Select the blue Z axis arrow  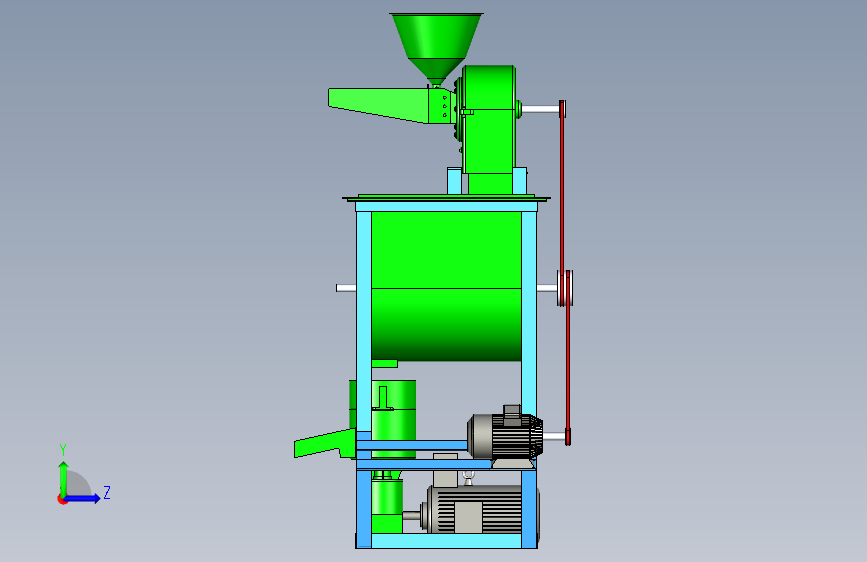pos(83,498)
